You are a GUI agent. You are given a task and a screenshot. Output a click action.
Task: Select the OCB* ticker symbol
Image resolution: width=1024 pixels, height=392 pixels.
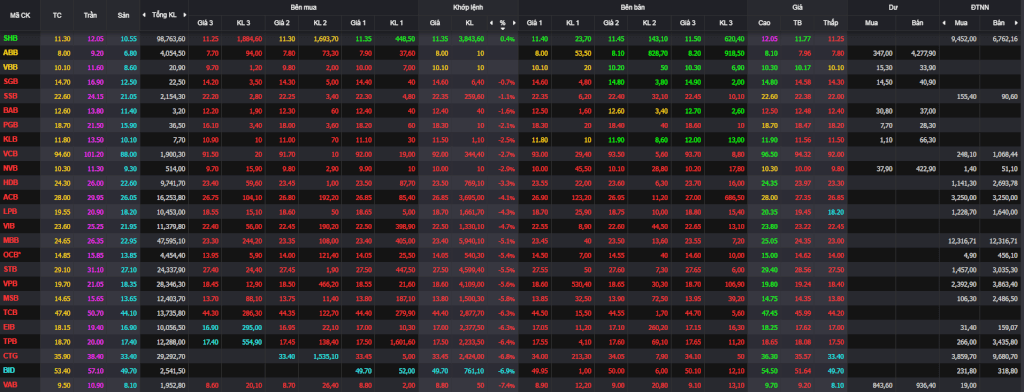(x=11, y=255)
